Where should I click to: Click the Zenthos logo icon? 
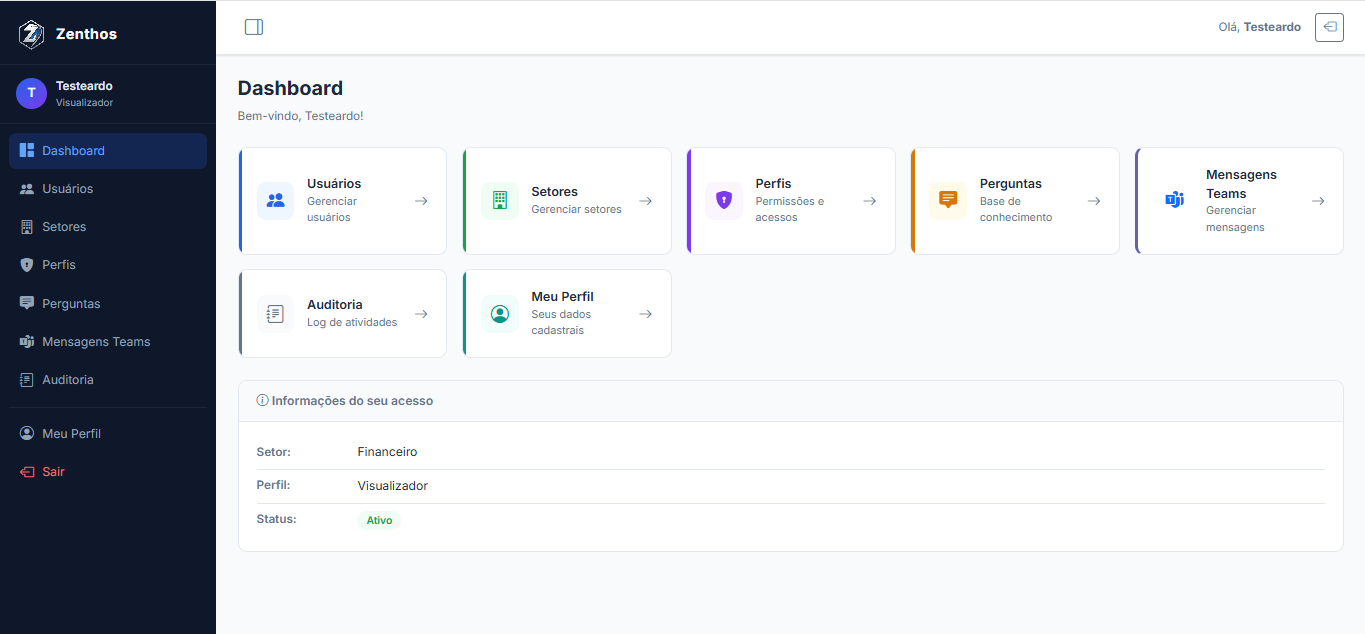(x=31, y=34)
